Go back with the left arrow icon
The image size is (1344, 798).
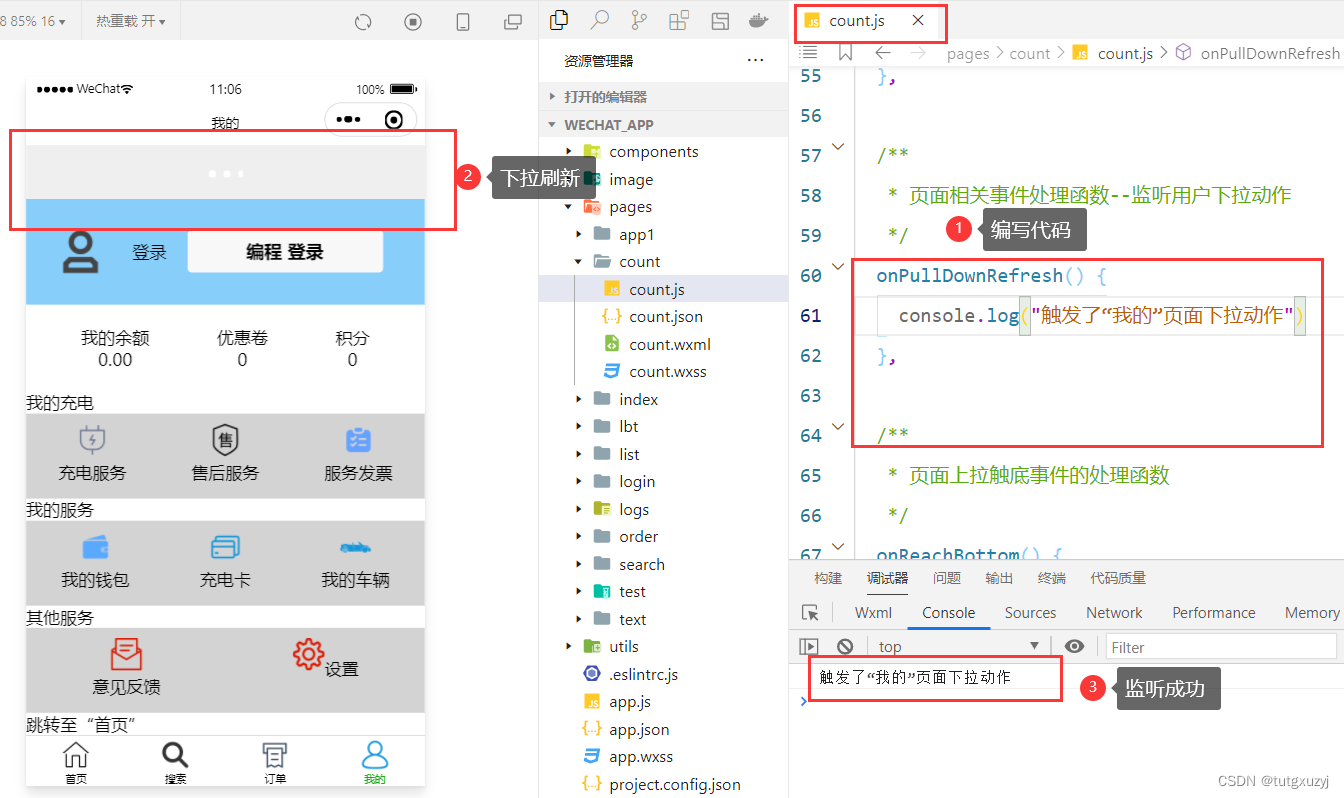point(882,53)
